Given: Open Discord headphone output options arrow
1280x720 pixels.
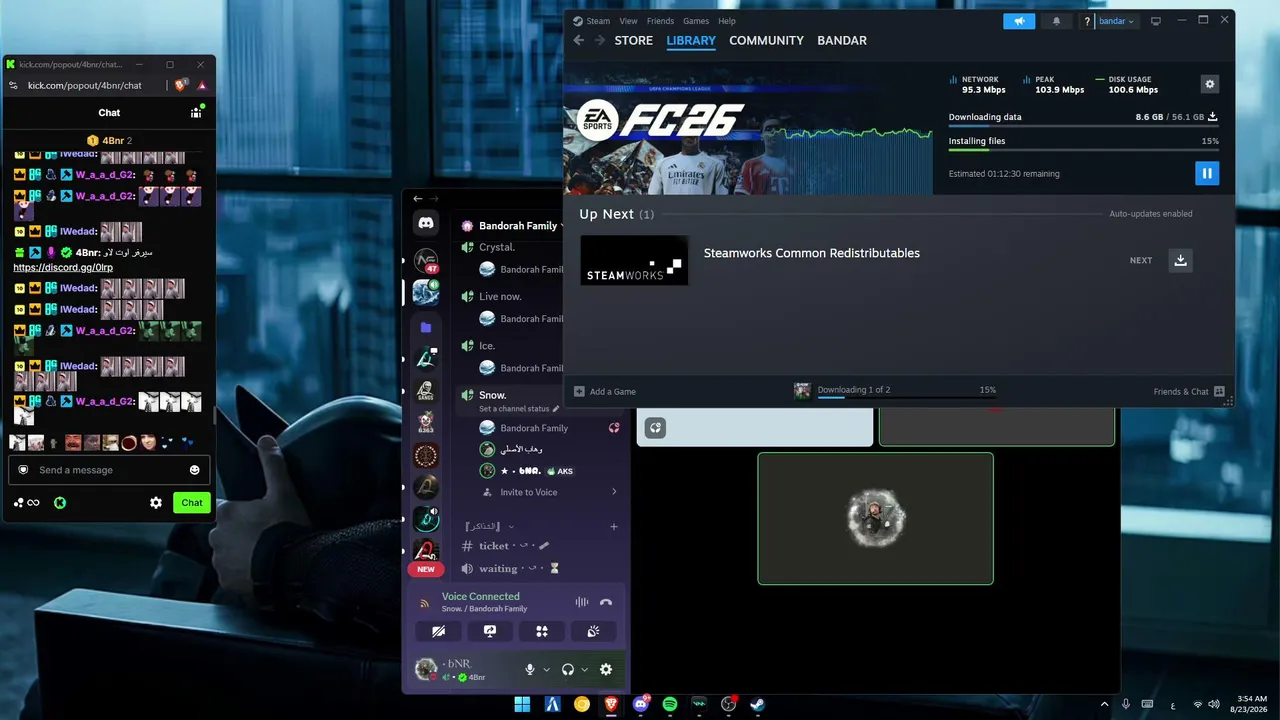Looking at the screenshot, I should pyautogui.click(x=585, y=670).
